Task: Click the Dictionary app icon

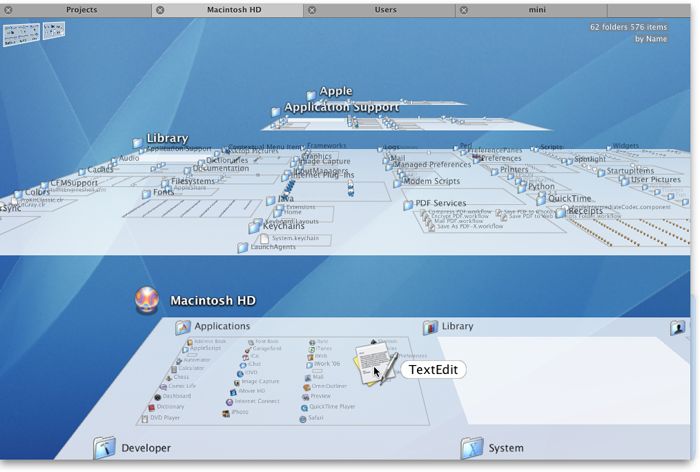Action: pyautogui.click(x=151, y=407)
